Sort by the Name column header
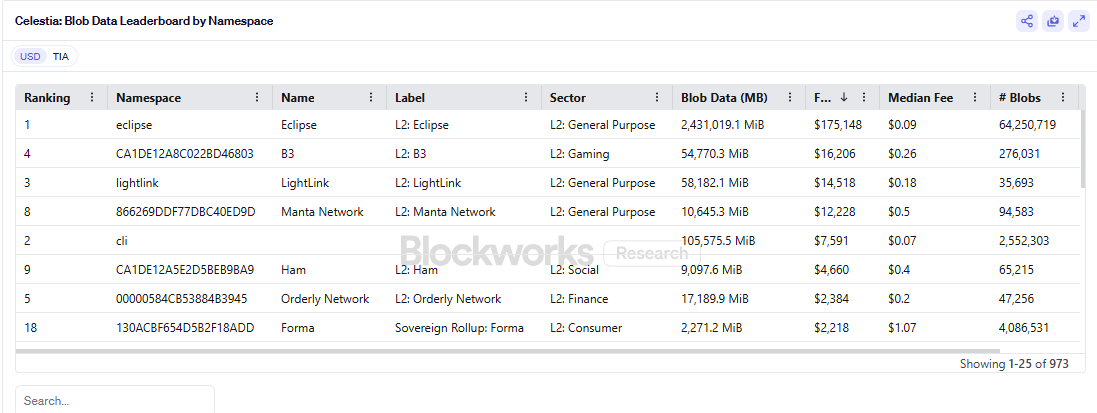This screenshot has width=1097, height=413. pyautogui.click(x=298, y=98)
